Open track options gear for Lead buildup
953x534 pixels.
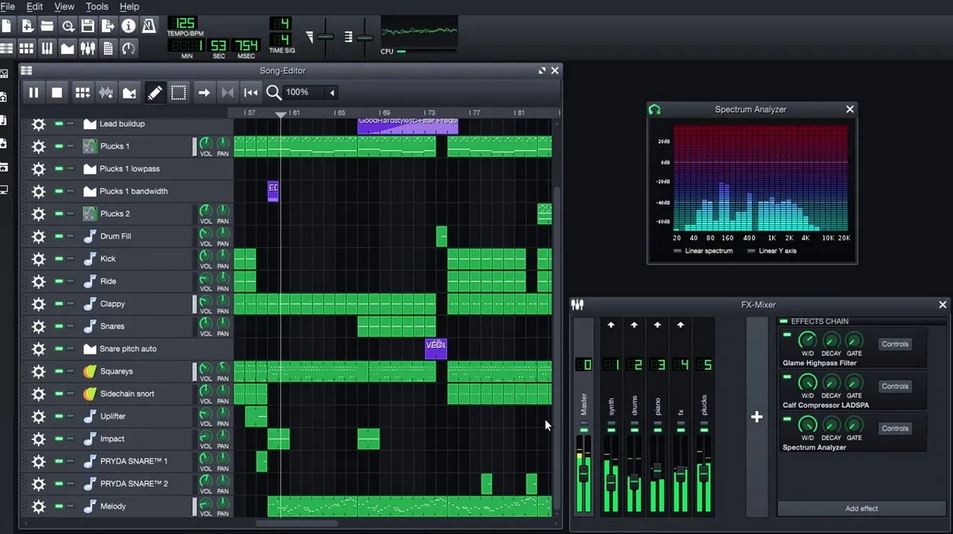click(38, 124)
